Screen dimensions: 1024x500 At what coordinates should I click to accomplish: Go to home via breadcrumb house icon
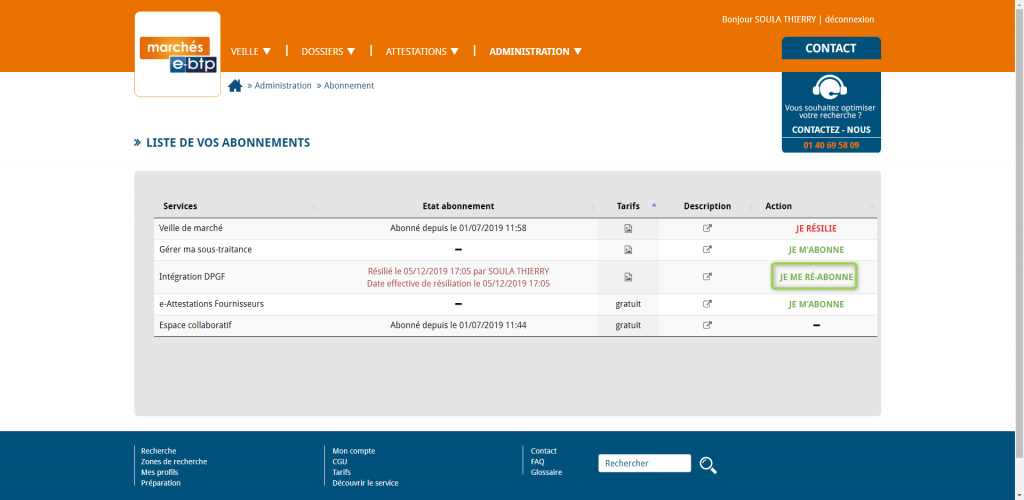pyautogui.click(x=235, y=86)
